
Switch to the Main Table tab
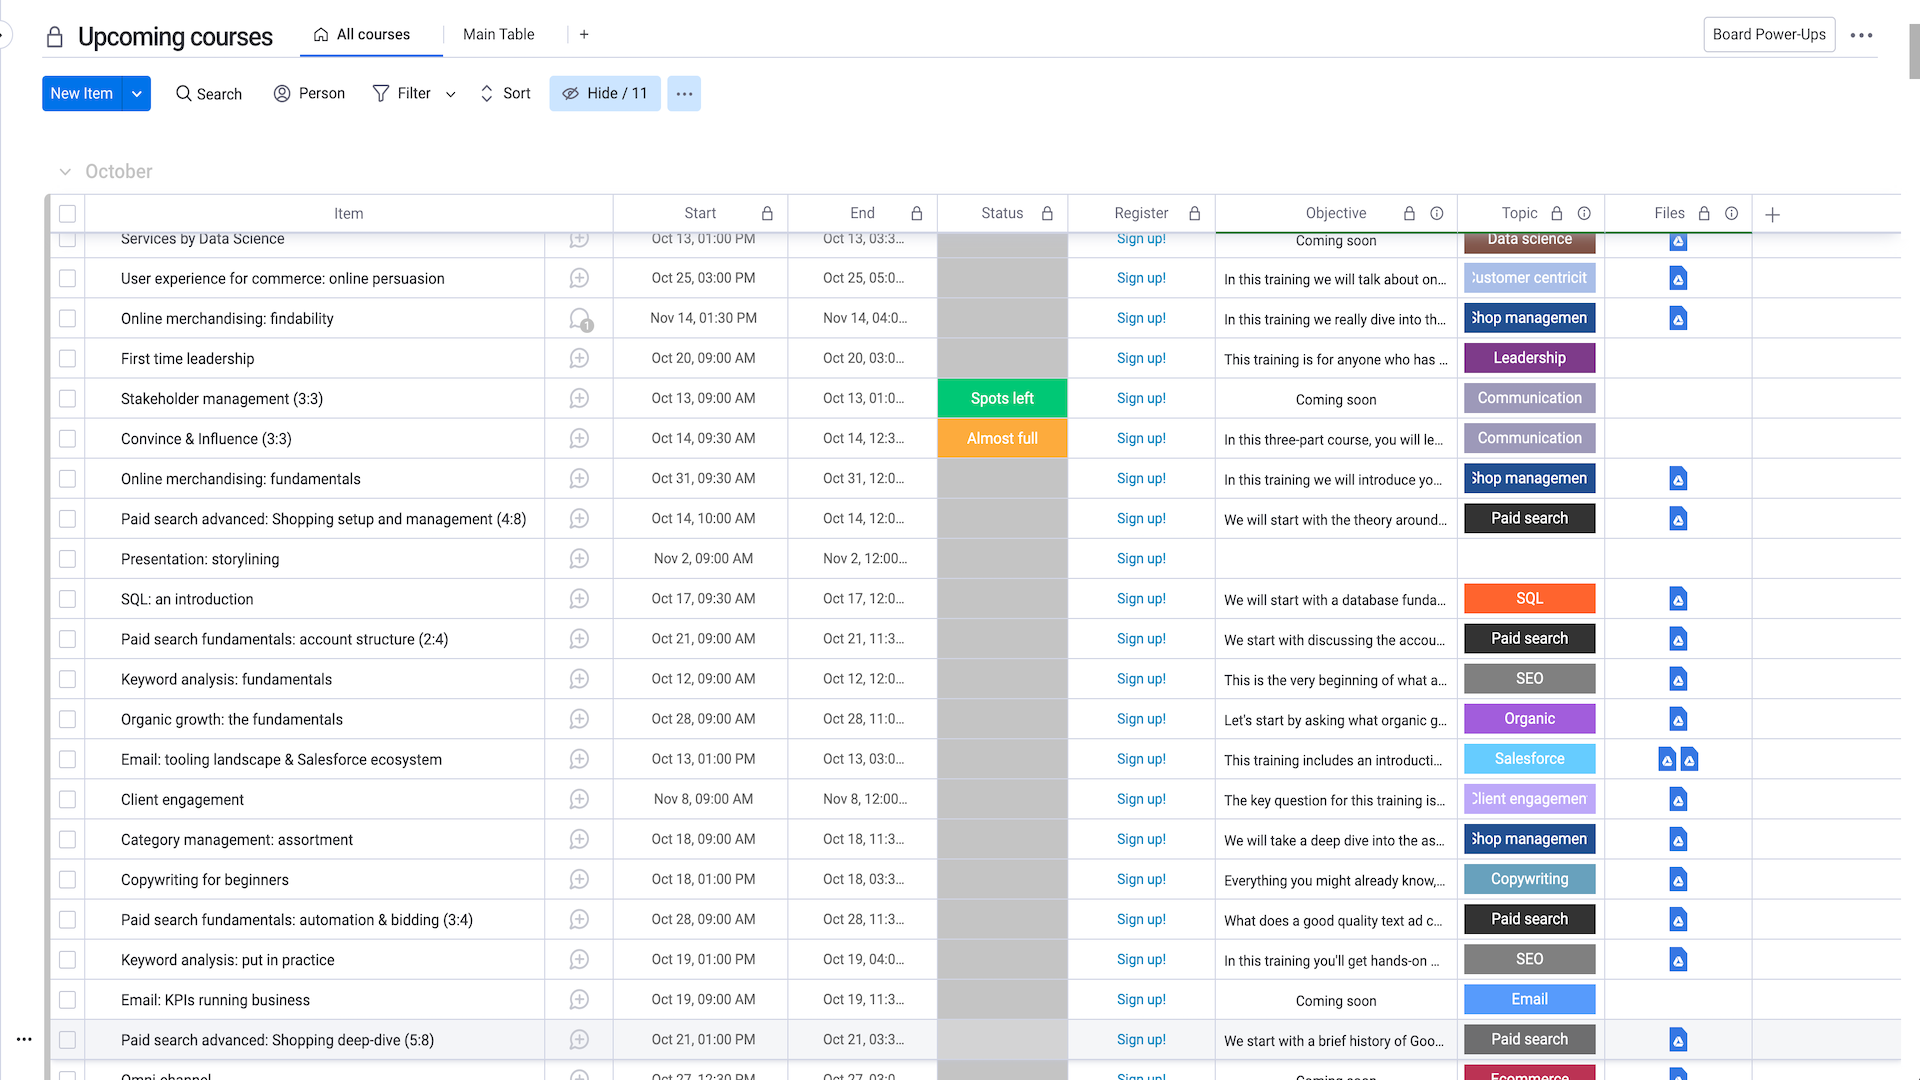click(498, 33)
